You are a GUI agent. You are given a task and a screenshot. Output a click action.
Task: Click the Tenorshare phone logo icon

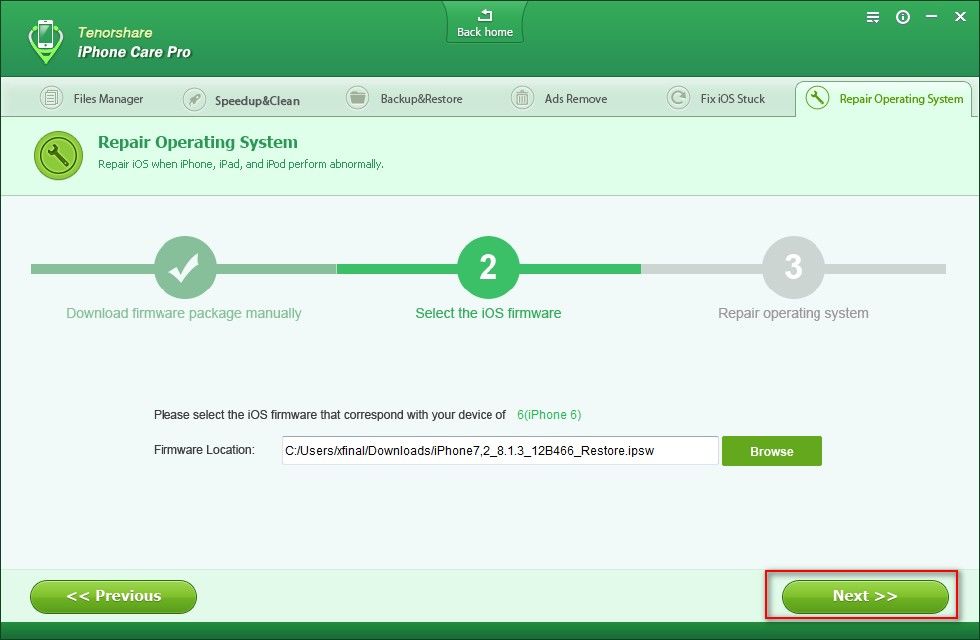46,41
